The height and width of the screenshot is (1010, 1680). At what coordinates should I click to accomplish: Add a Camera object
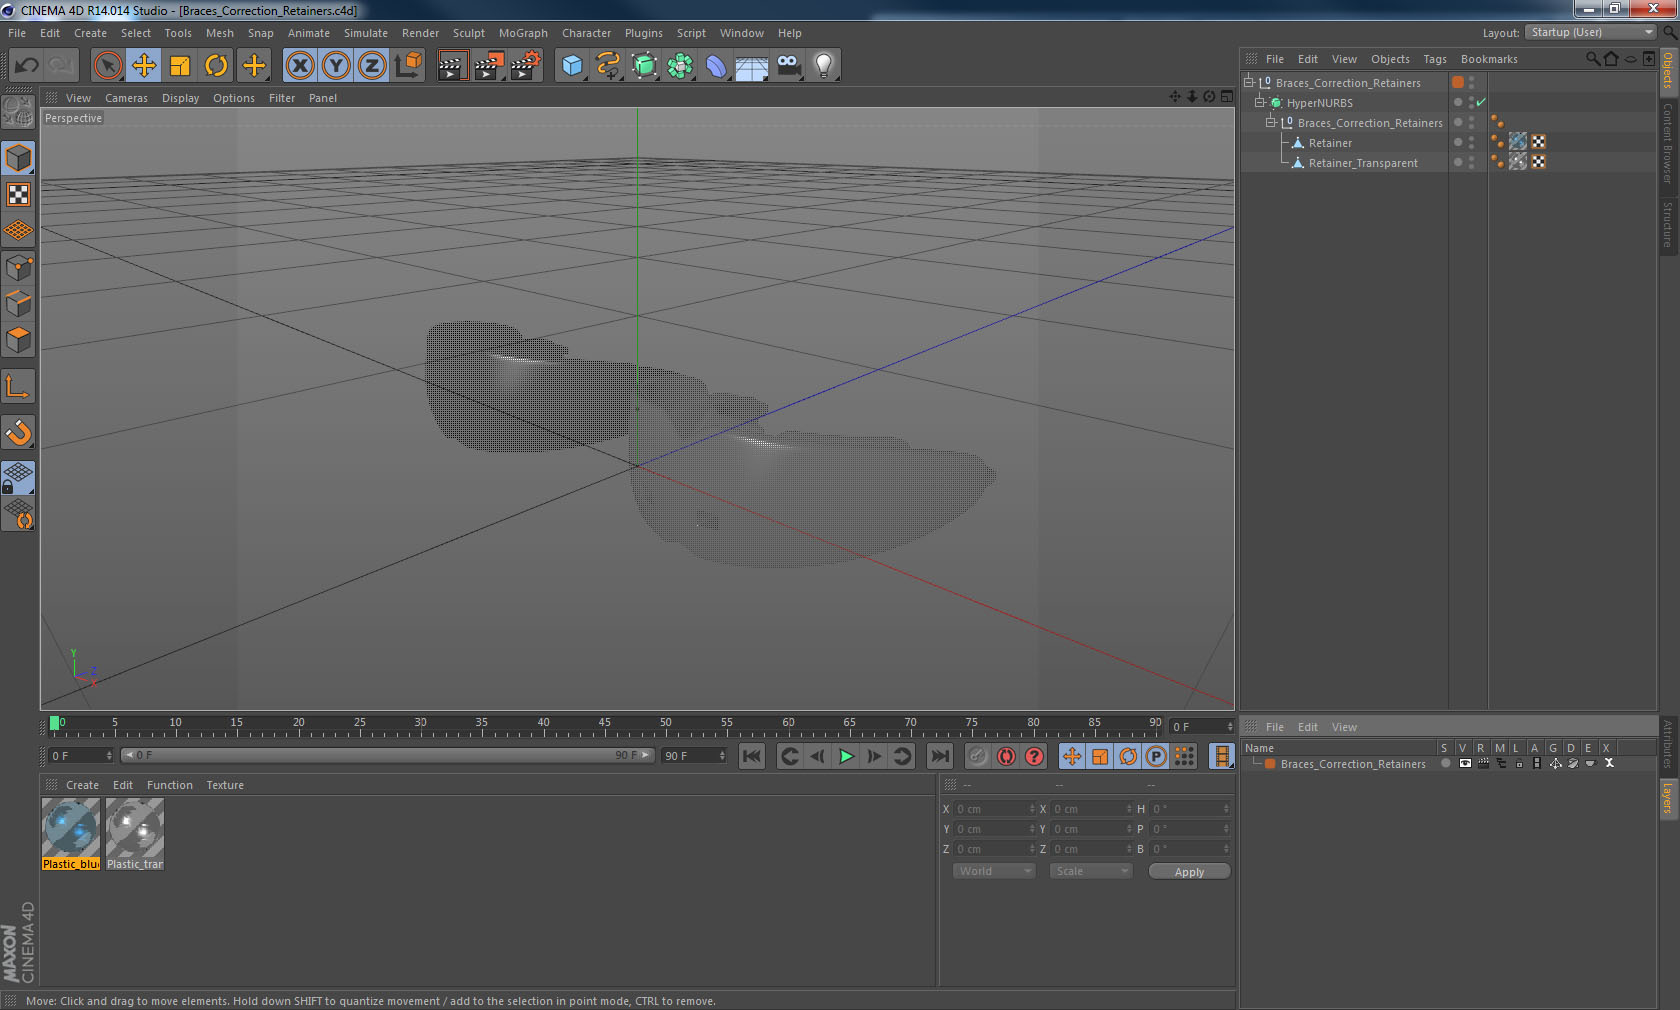tap(789, 66)
